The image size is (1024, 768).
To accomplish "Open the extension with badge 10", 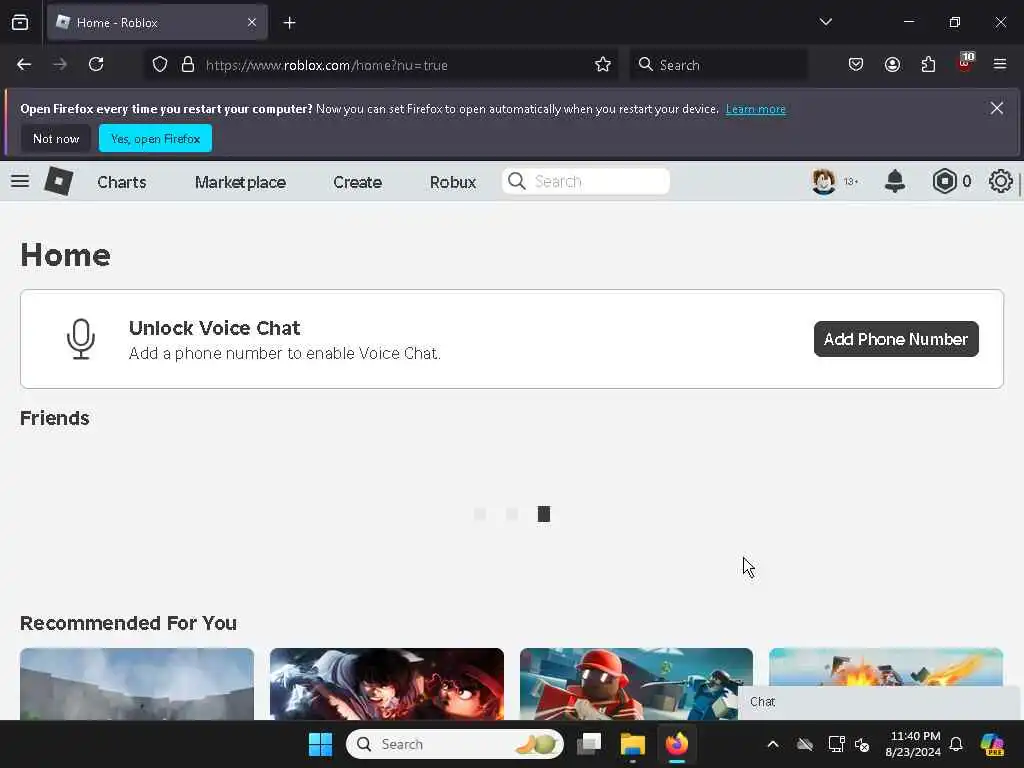I will 965,63.
